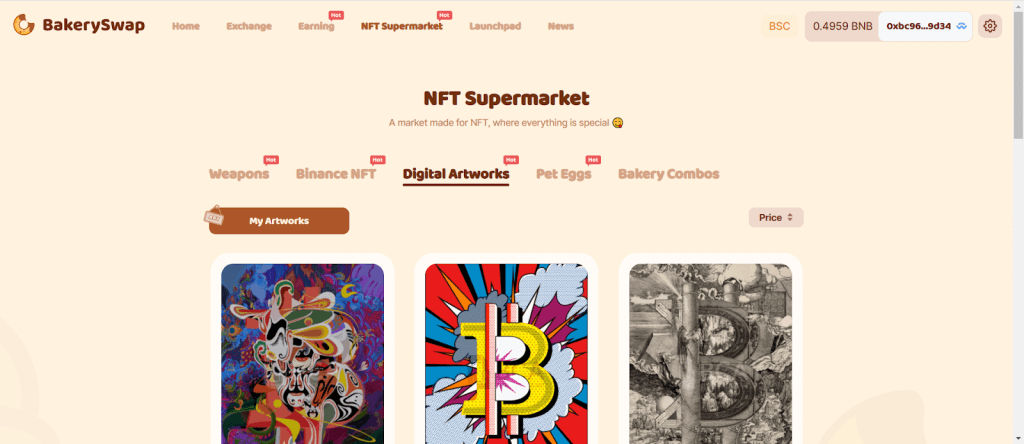The height and width of the screenshot is (444, 1024).
Task: Open wallet address 0xbc96...9d34
Action: (918, 26)
